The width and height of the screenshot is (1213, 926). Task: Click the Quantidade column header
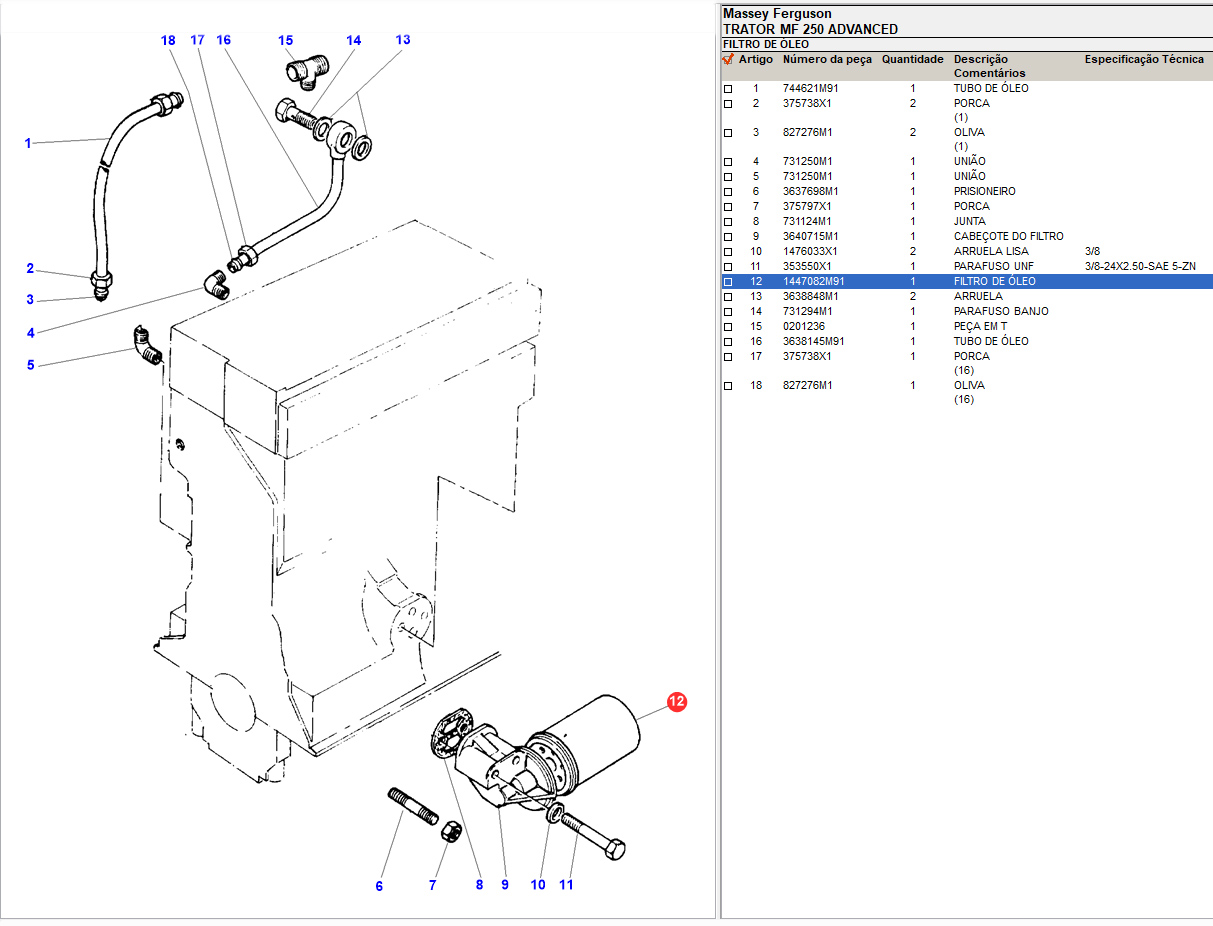click(912, 60)
